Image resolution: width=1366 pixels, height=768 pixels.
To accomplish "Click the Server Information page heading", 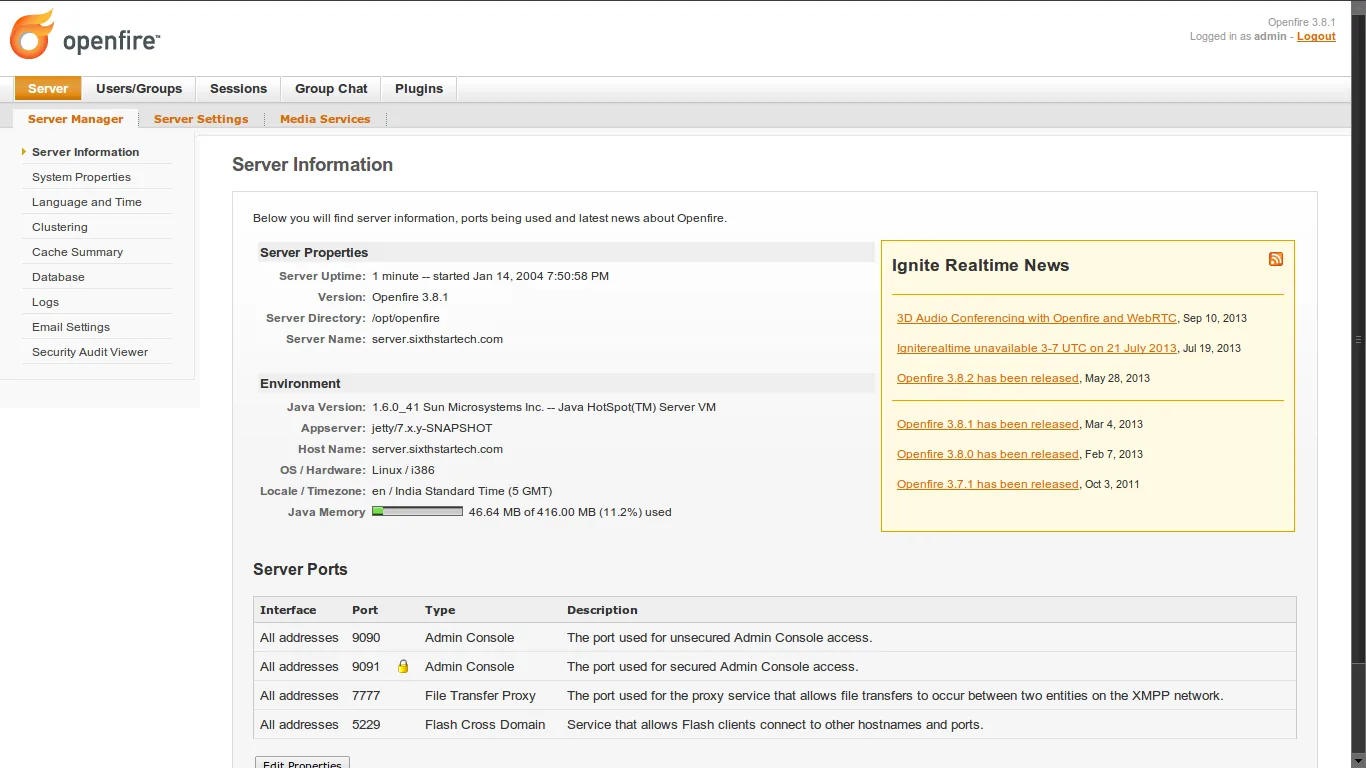I will [x=312, y=165].
